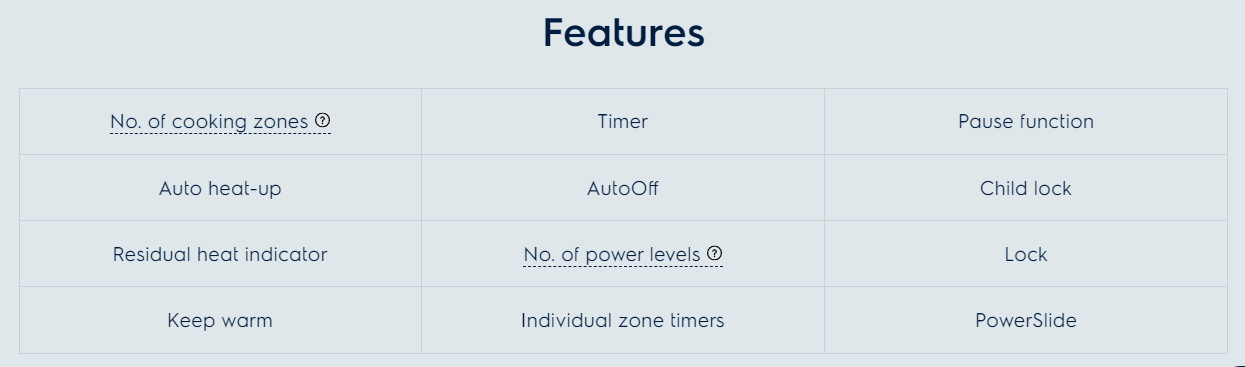1245x367 pixels.
Task: Select the Pause function cell
Action: tap(1026, 122)
